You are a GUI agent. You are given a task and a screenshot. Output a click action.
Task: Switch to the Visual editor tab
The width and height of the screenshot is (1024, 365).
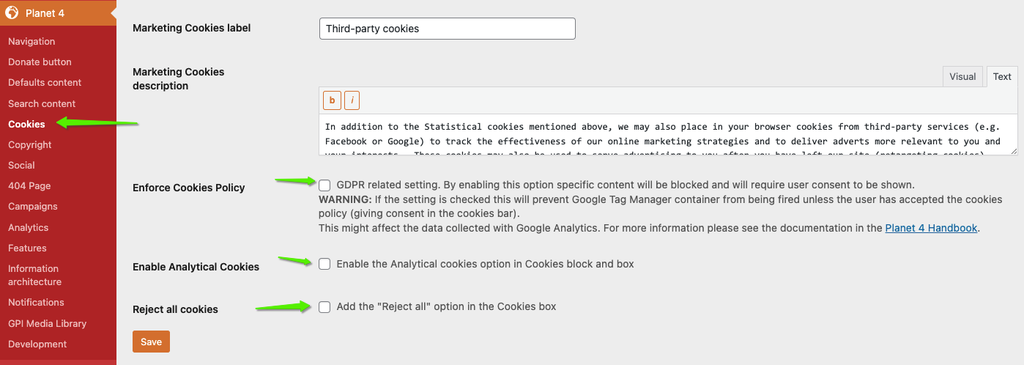(x=963, y=76)
